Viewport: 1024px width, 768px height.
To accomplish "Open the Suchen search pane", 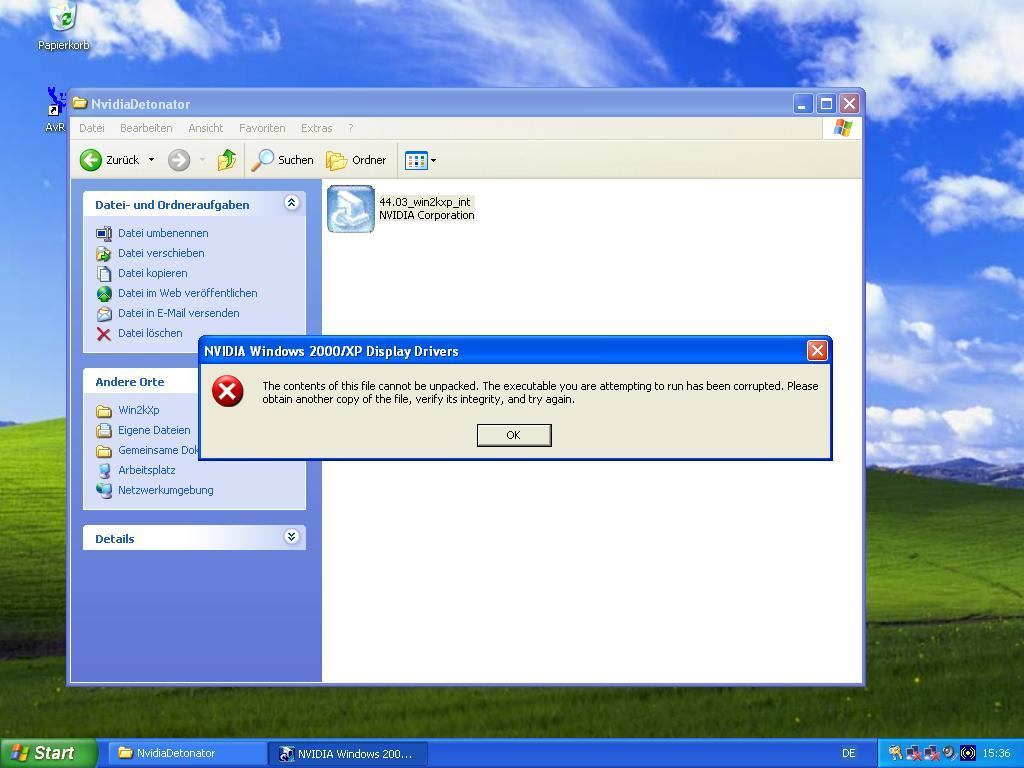I will click(283, 160).
